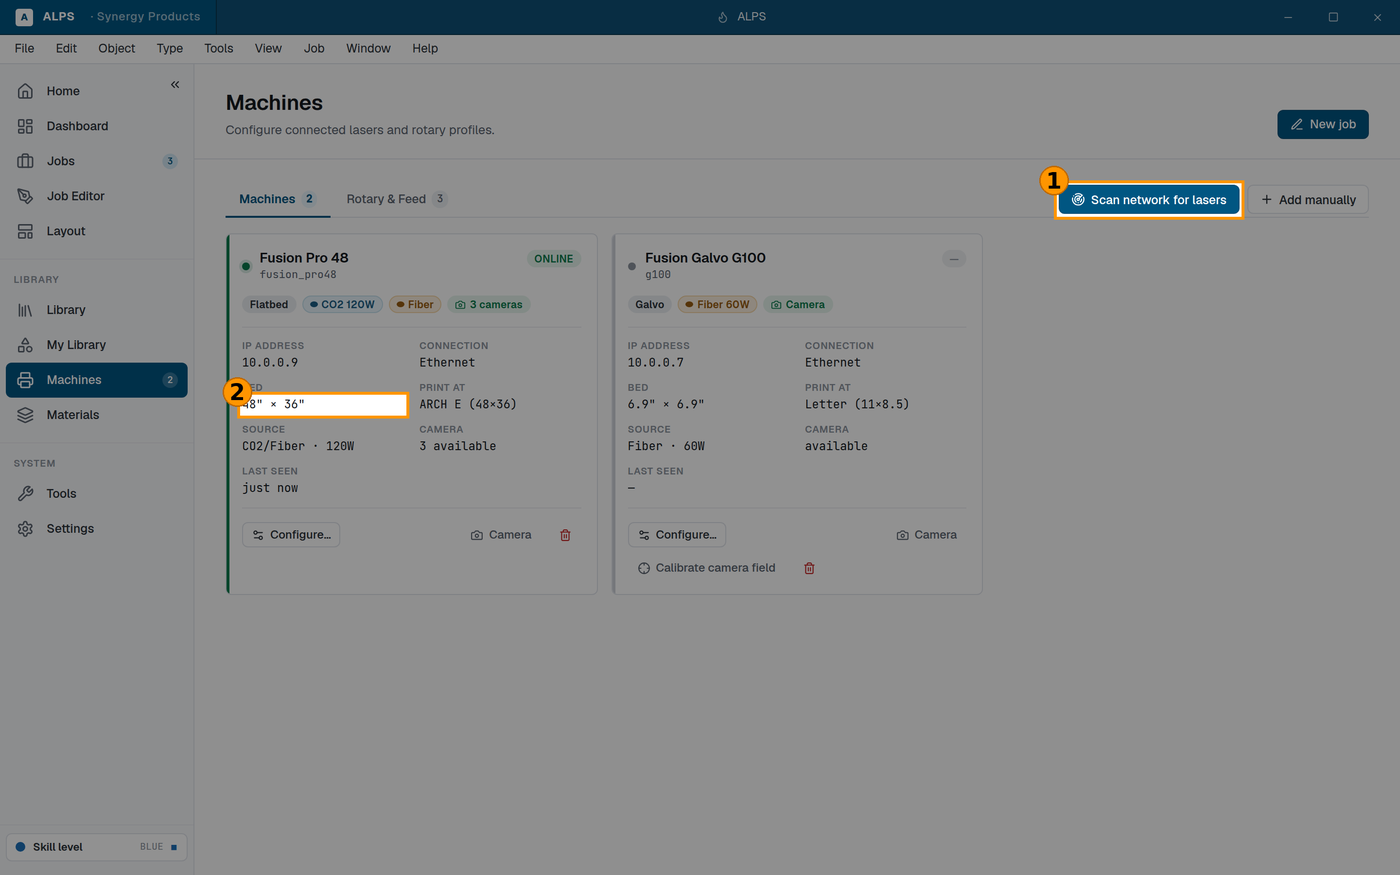This screenshot has height=875, width=1400.
Task: Click the New job button
Action: 1323,124
